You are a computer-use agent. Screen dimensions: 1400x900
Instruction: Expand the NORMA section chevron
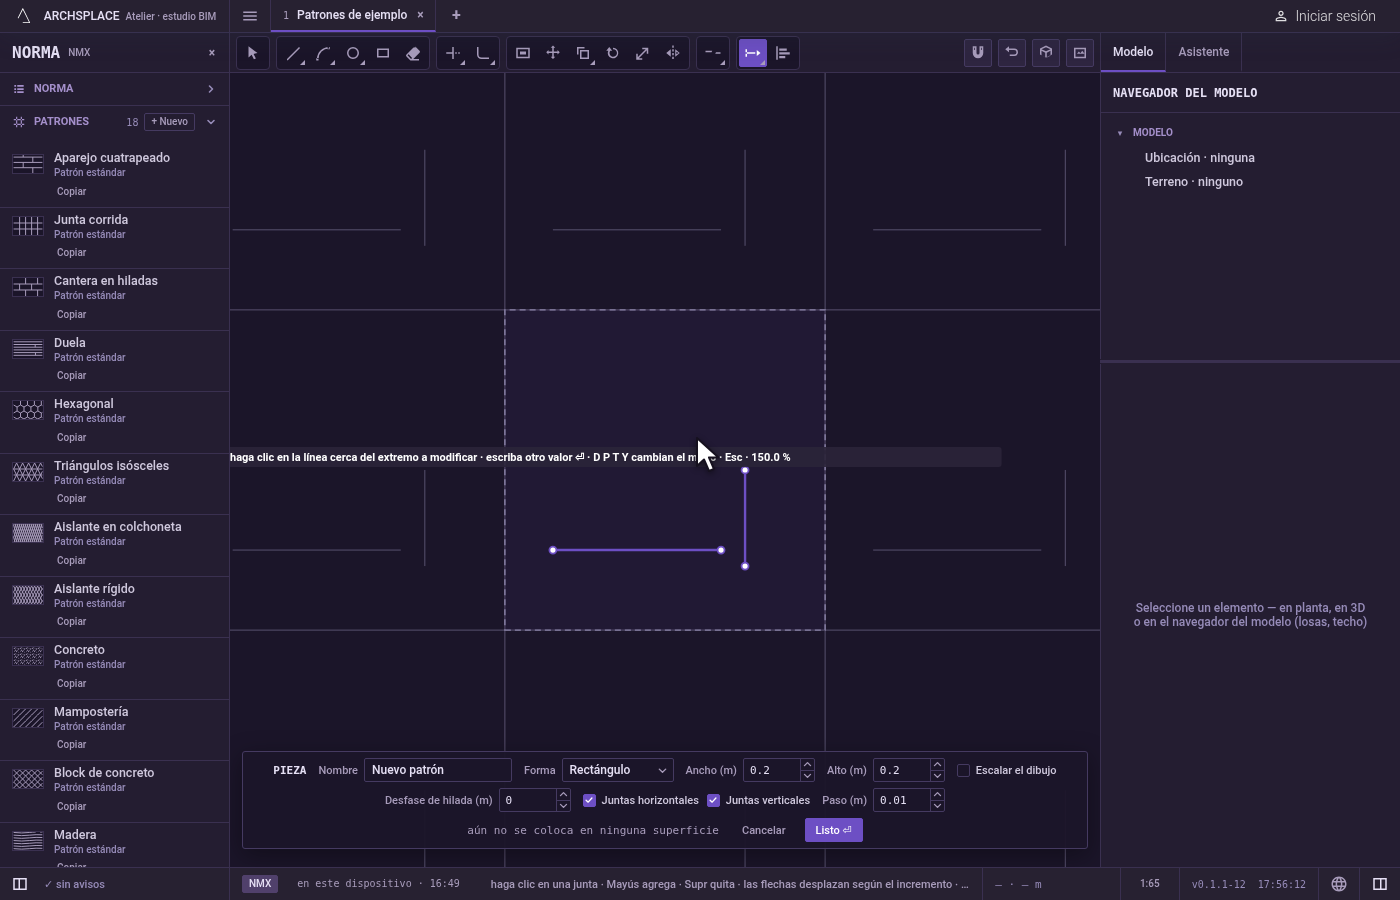tap(210, 89)
